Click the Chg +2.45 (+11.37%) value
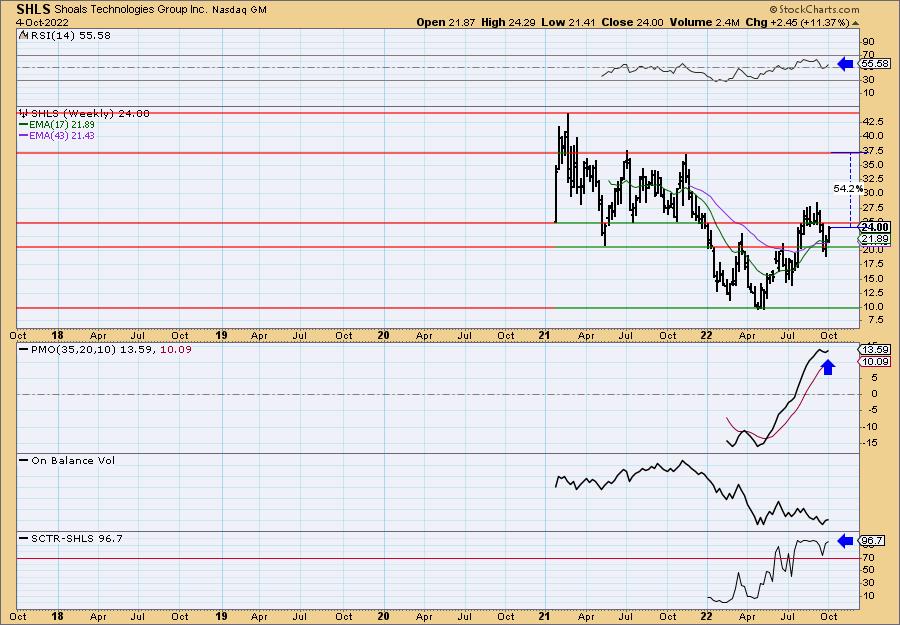 pyautogui.click(x=798, y=22)
